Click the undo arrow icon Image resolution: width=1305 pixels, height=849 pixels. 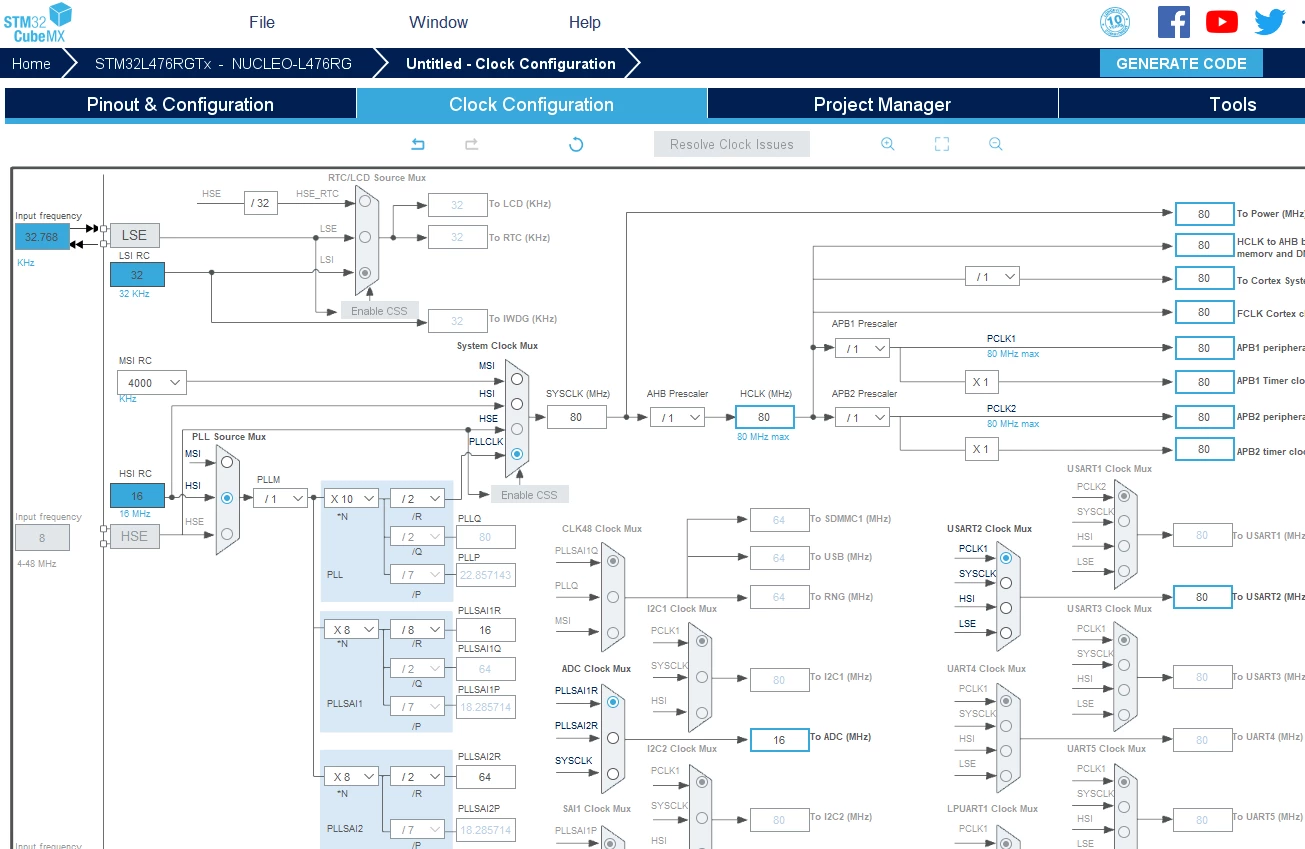418,144
